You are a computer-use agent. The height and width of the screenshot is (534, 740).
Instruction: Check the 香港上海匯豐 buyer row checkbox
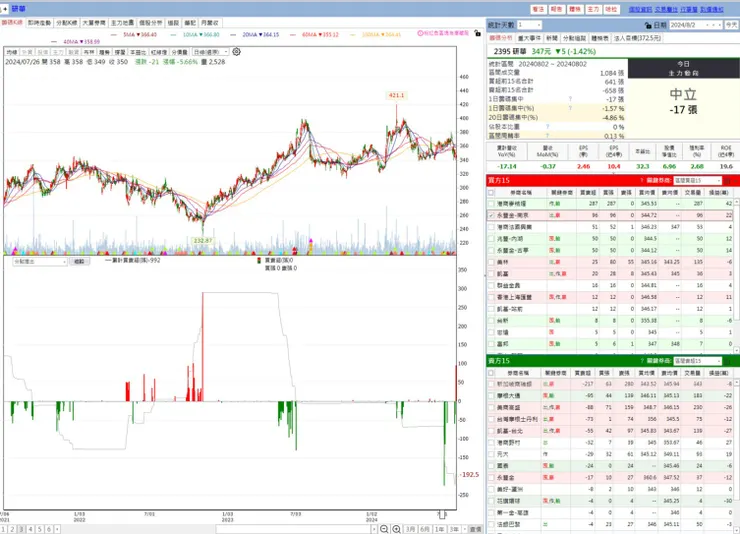[491, 297]
